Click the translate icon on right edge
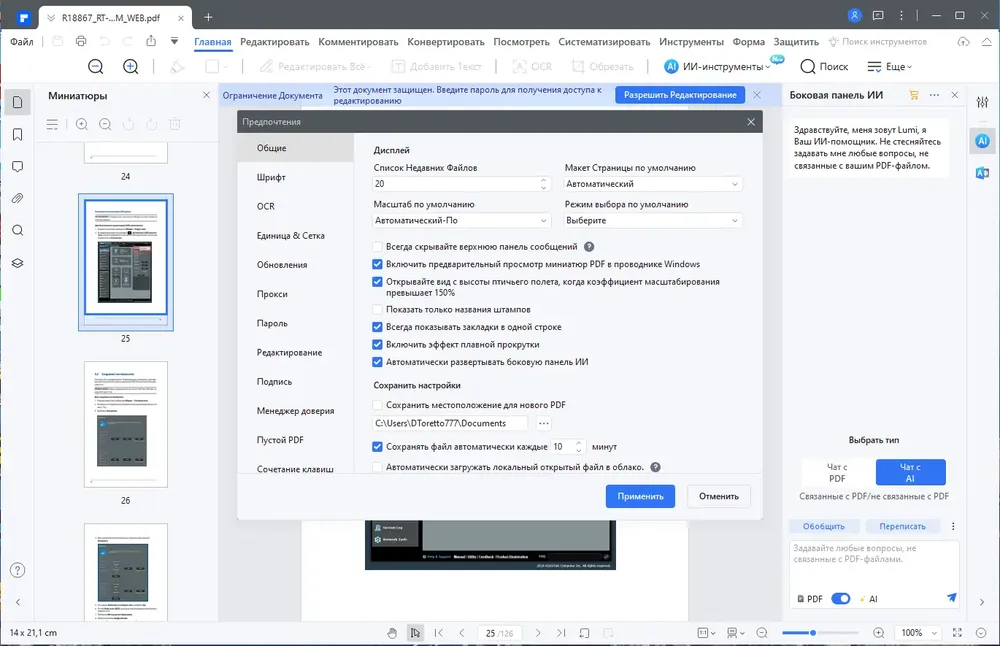1000x646 pixels. click(x=982, y=173)
